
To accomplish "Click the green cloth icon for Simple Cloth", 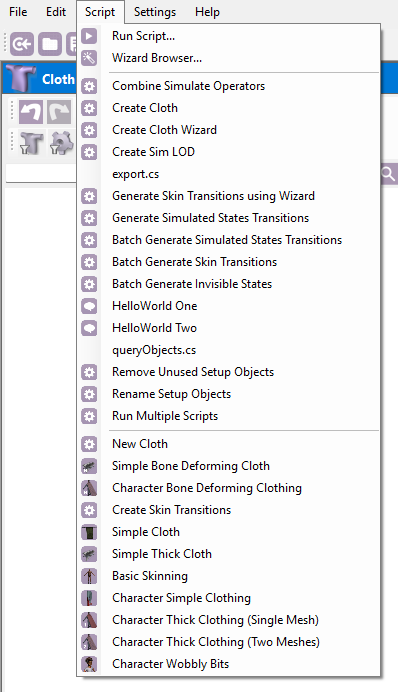I will (x=89, y=532).
